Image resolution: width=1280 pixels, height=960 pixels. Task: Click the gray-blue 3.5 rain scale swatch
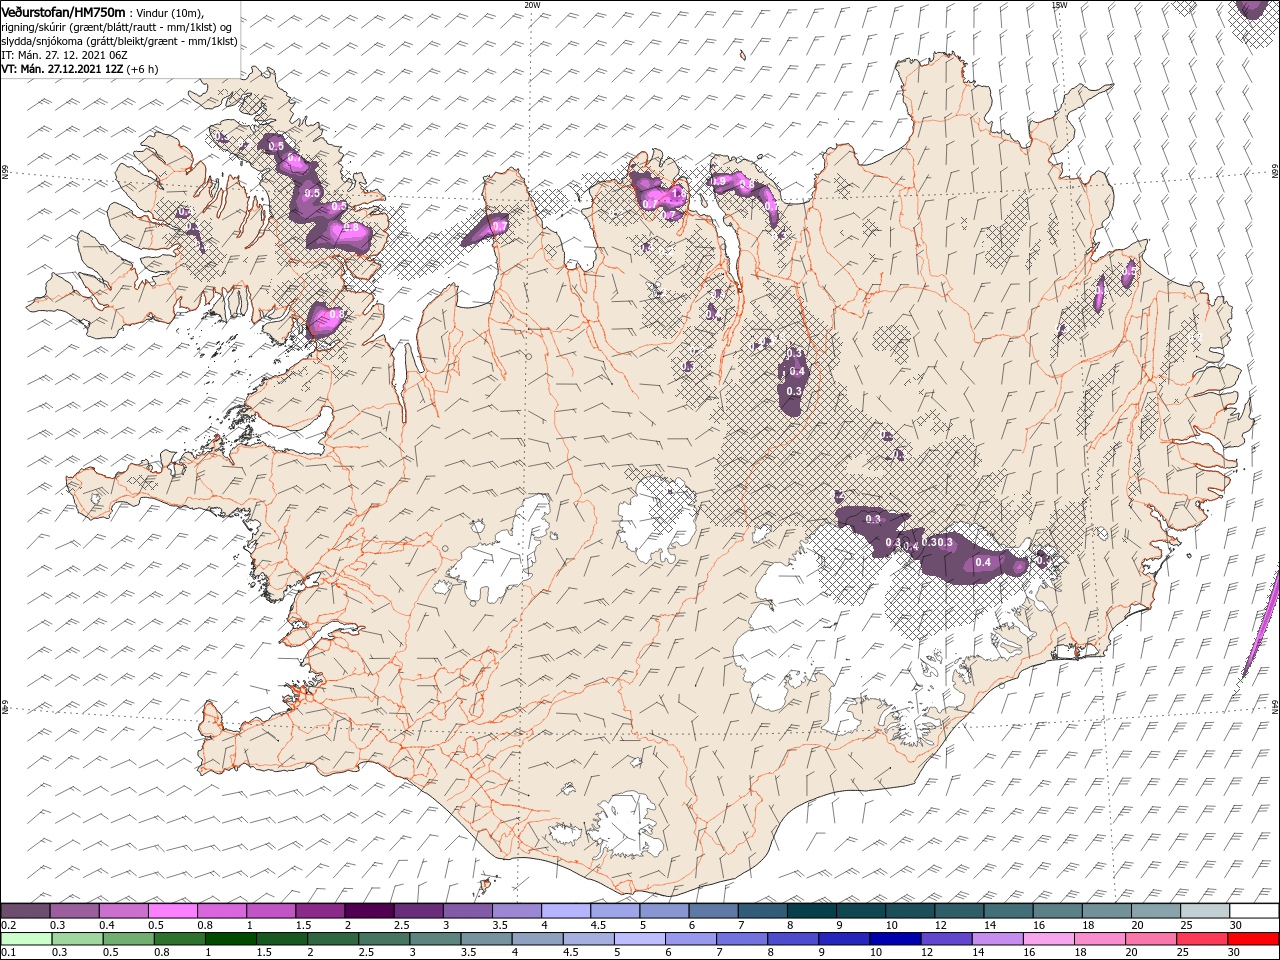click(x=486, y=939)
